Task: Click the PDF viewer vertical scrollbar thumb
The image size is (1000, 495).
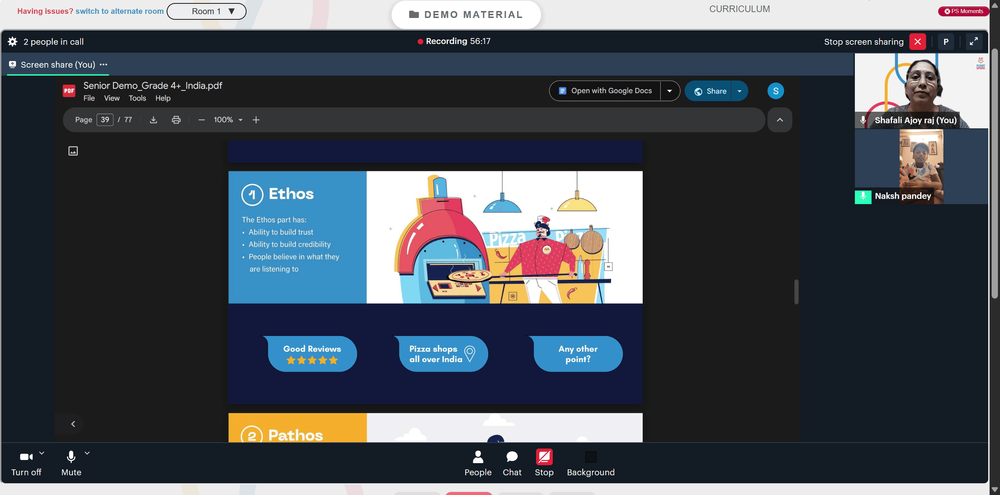Action: click(796, 292)
